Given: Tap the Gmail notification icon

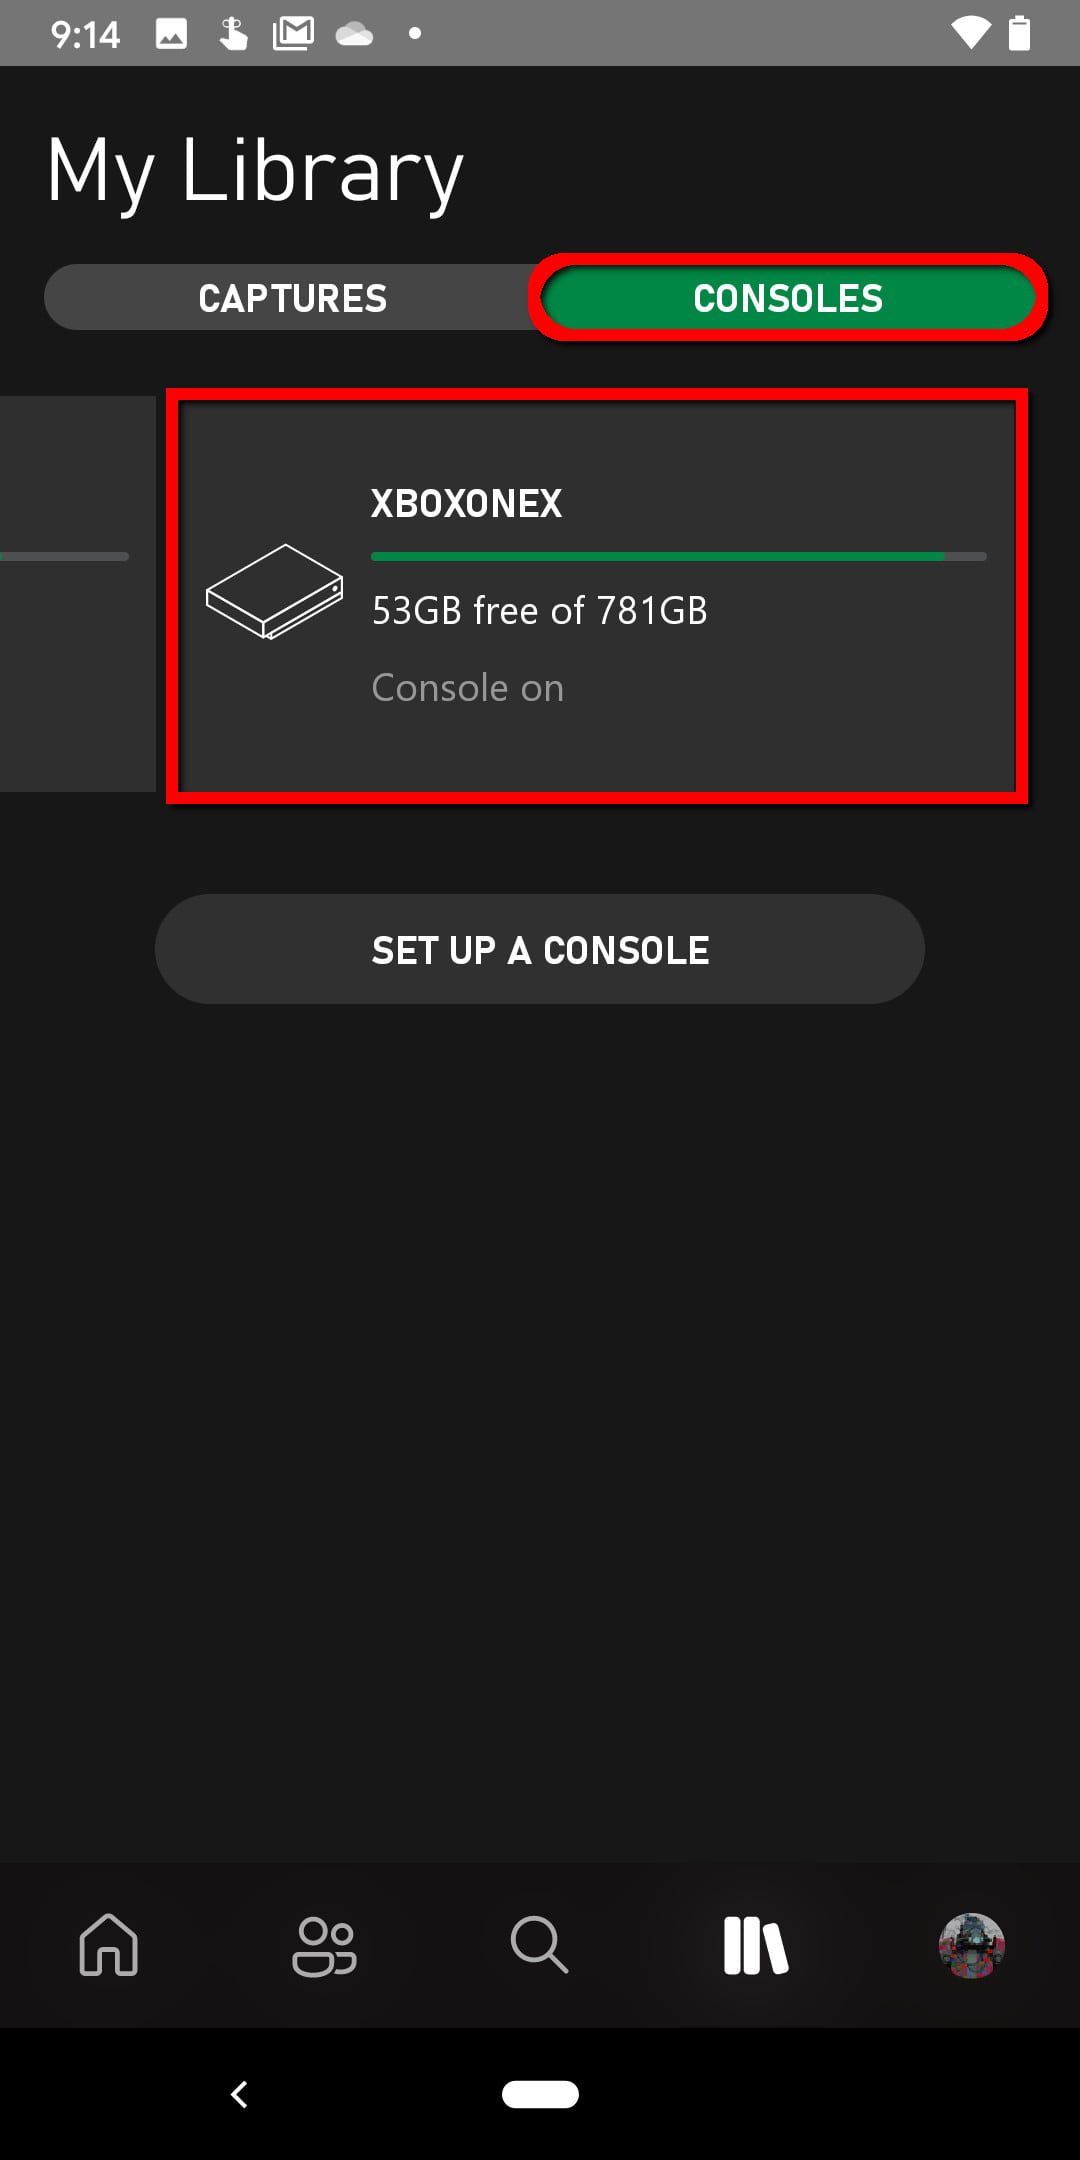Looking at the screenshot, I should (293, 34).
